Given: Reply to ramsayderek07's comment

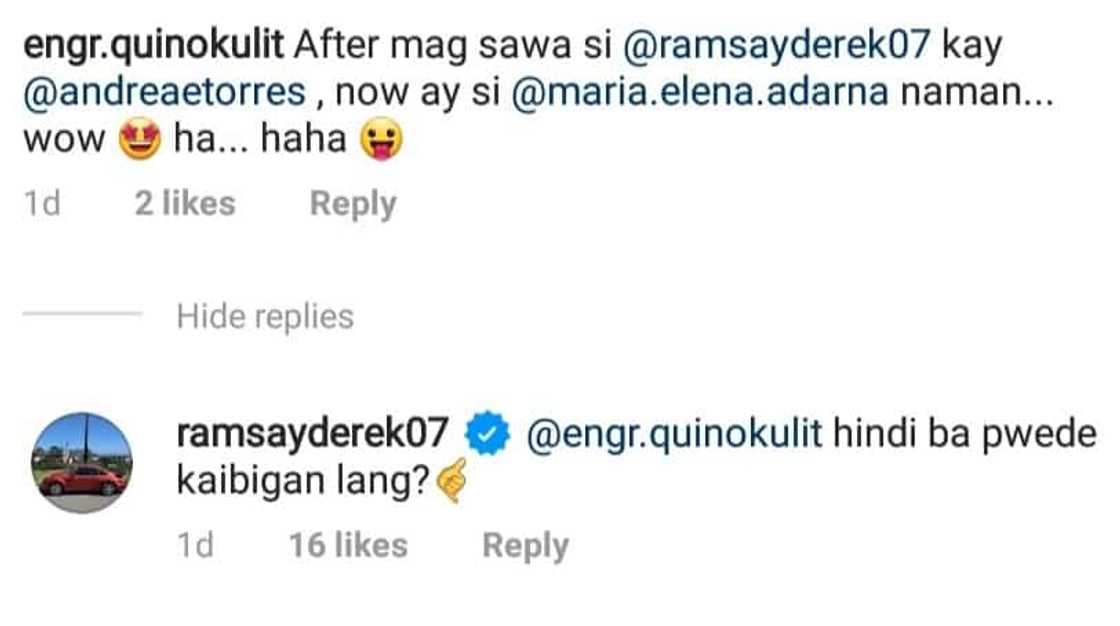Looking at the screenshot, I should [526, 547].
